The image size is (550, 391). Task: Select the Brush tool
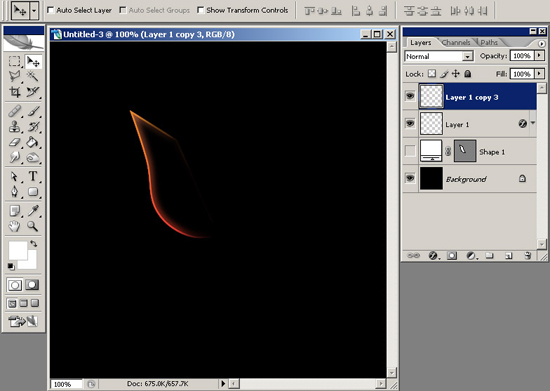(33, 111)
